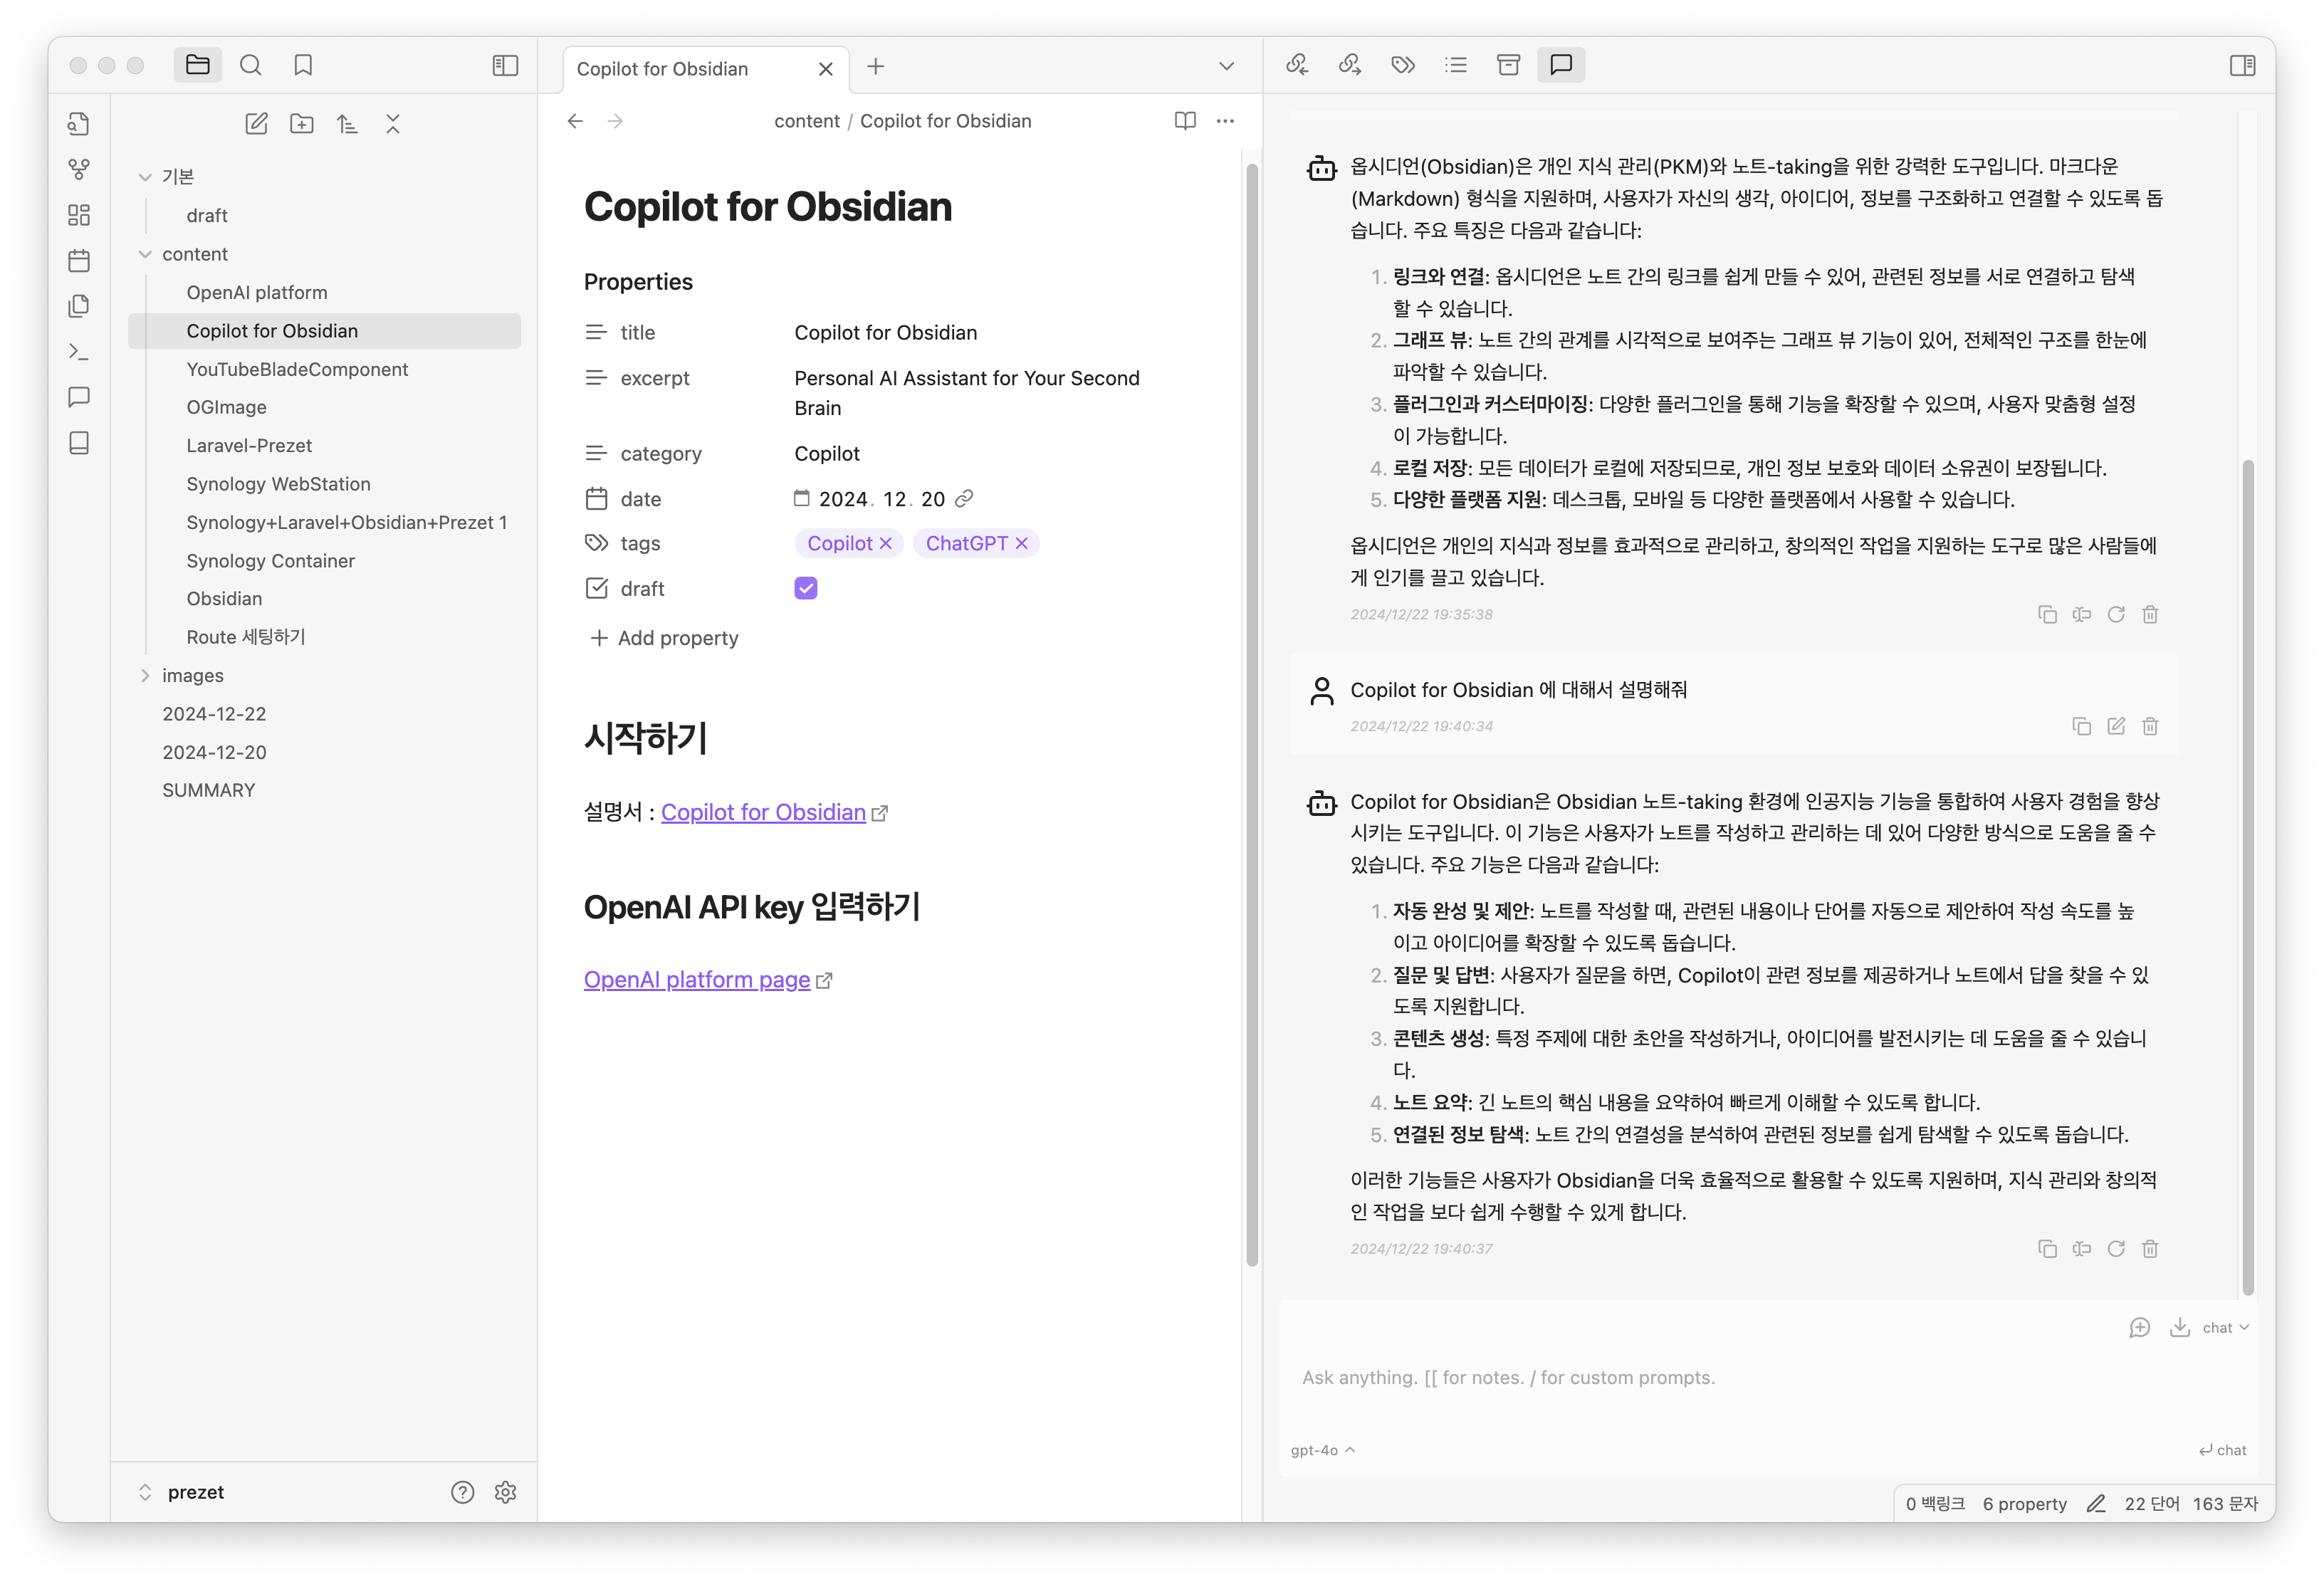Create a new folder icon
The image size is (2324, 1582).
301,123
